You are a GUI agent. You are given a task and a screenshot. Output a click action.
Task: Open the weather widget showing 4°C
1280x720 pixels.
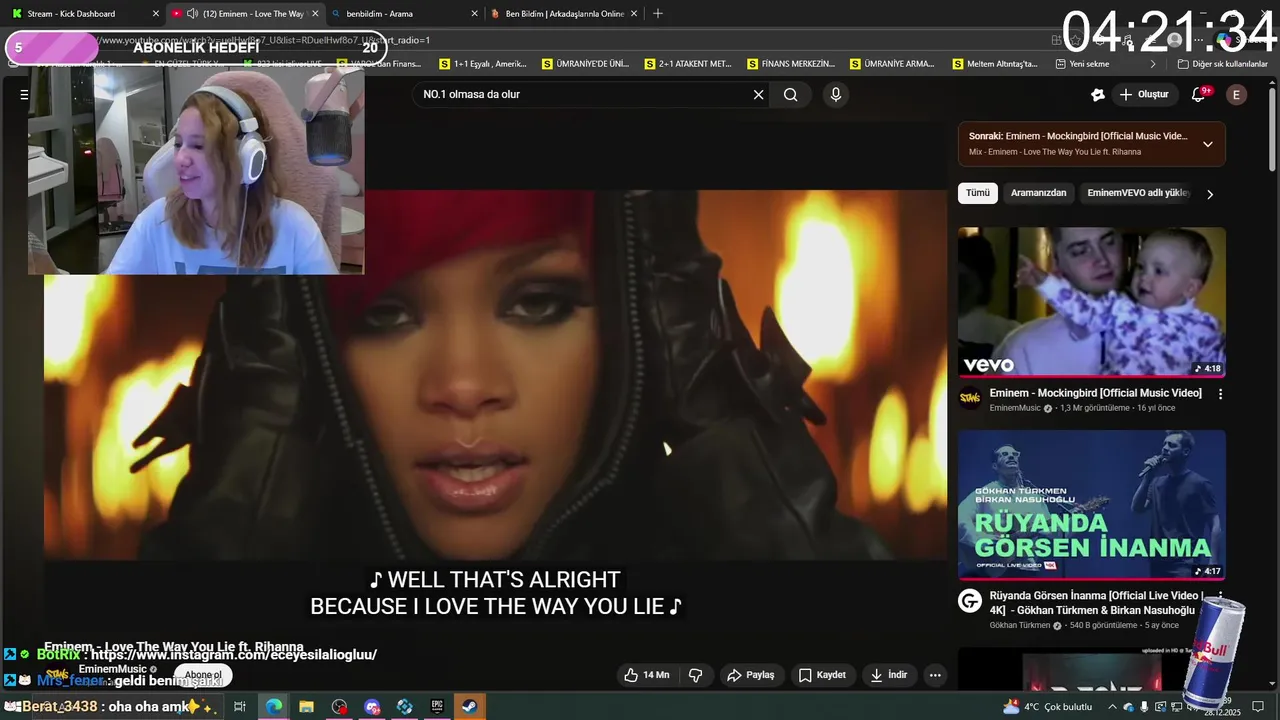(1047, 707)
